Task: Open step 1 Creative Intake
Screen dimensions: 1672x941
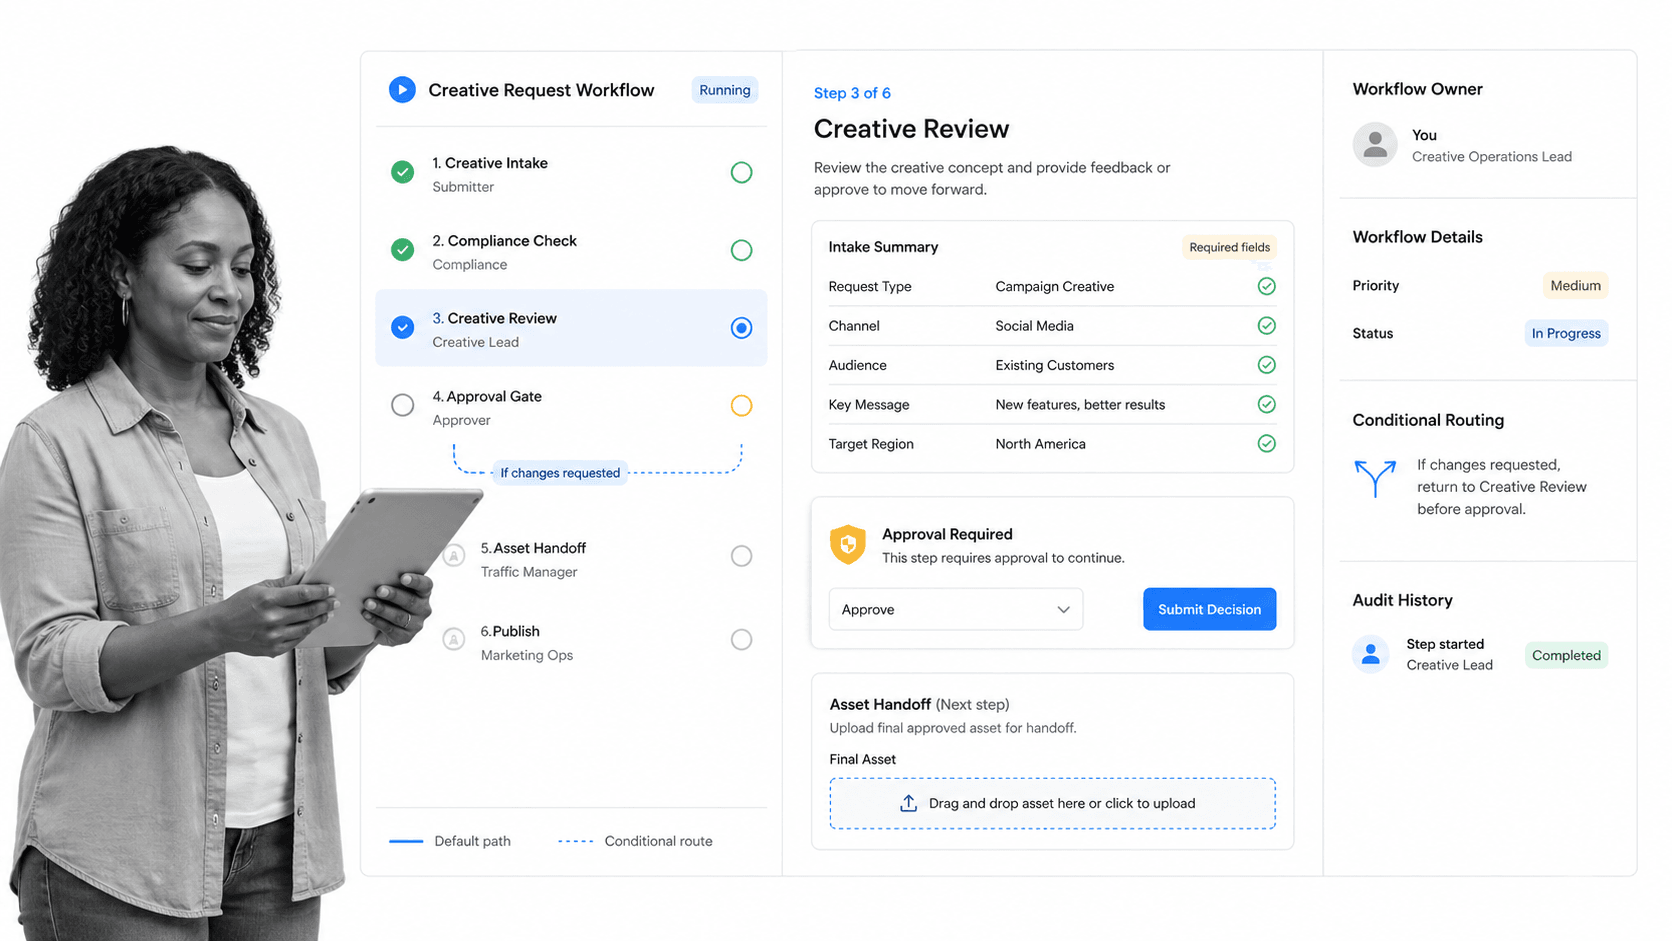Action: [571, 173]
